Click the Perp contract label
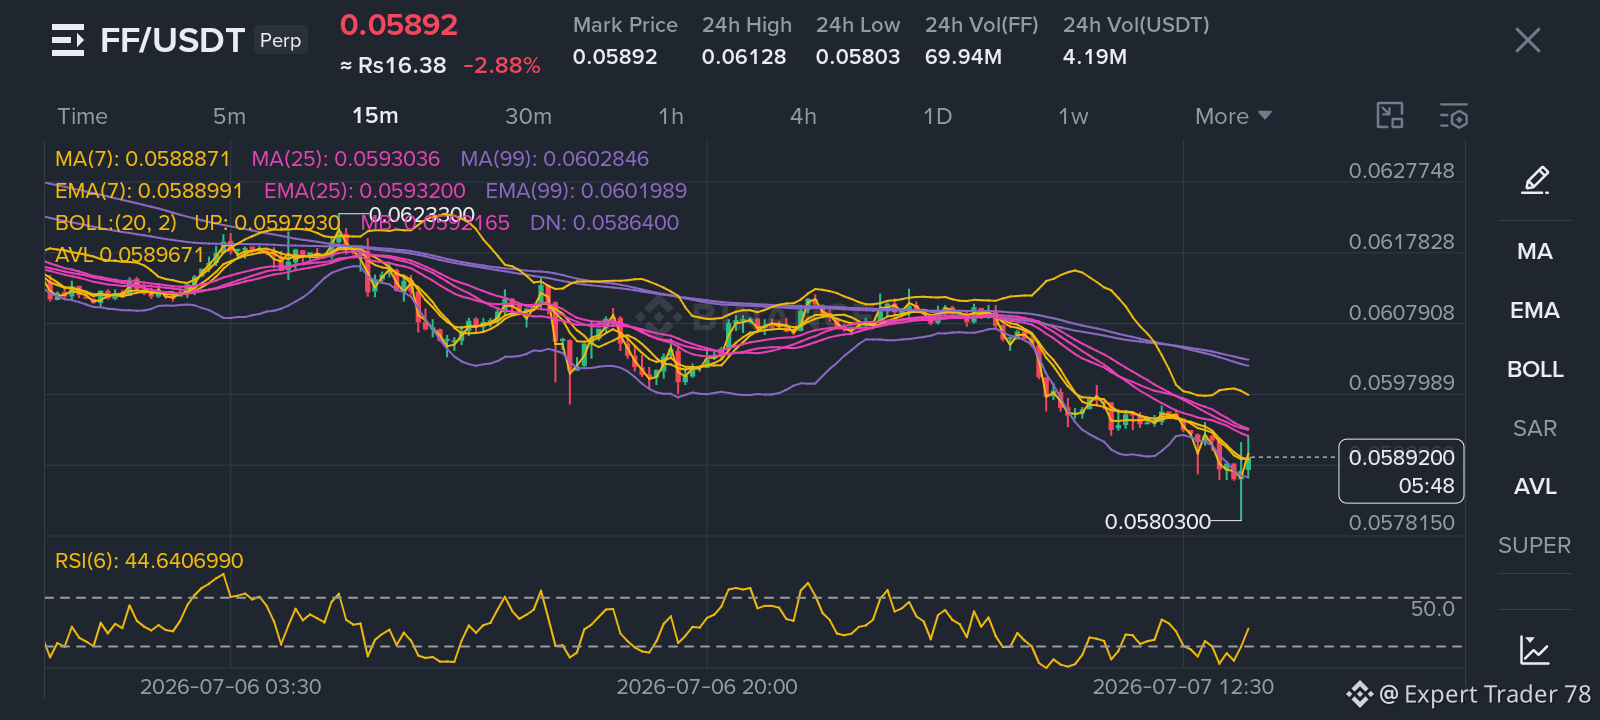The image size is (1600, 720). click(280, 40)
